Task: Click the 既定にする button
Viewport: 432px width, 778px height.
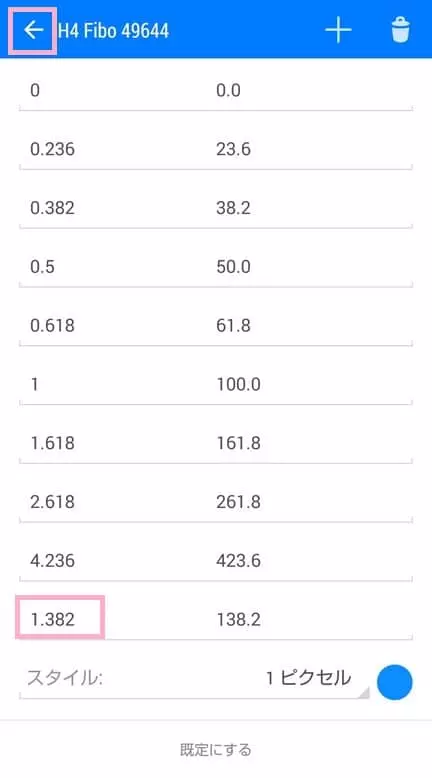Action: tap(216, 749)
